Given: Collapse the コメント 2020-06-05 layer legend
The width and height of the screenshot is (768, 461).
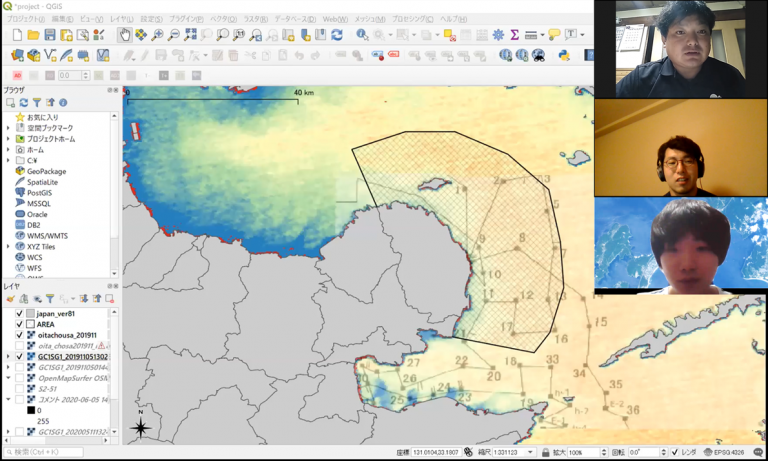Looking at the screenshot, I should coord(8,400).
